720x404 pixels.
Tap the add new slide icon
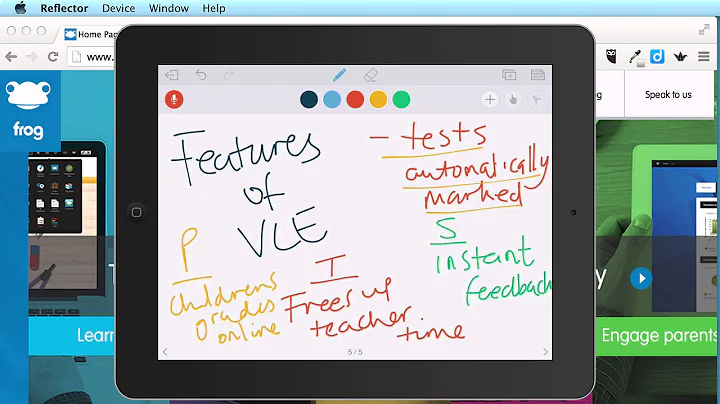509,74
